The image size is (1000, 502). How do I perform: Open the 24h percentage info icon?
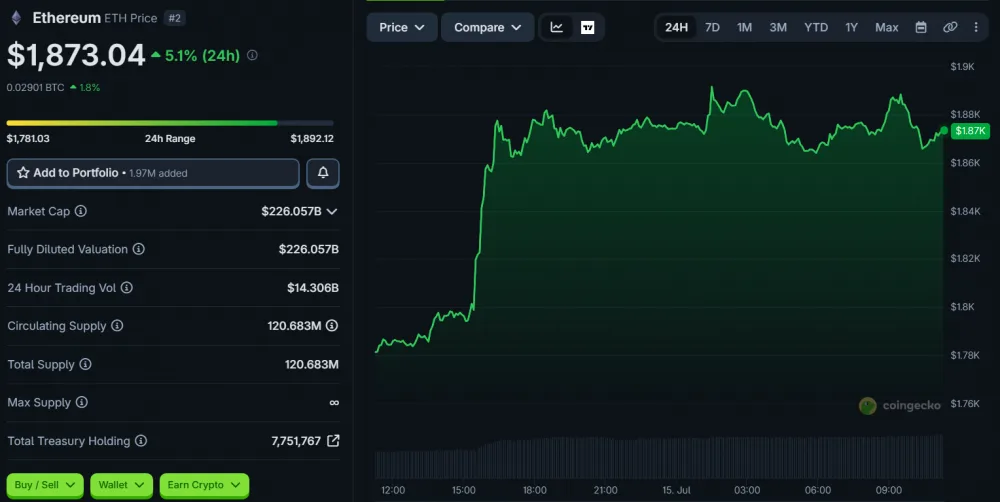pos(253,55)
